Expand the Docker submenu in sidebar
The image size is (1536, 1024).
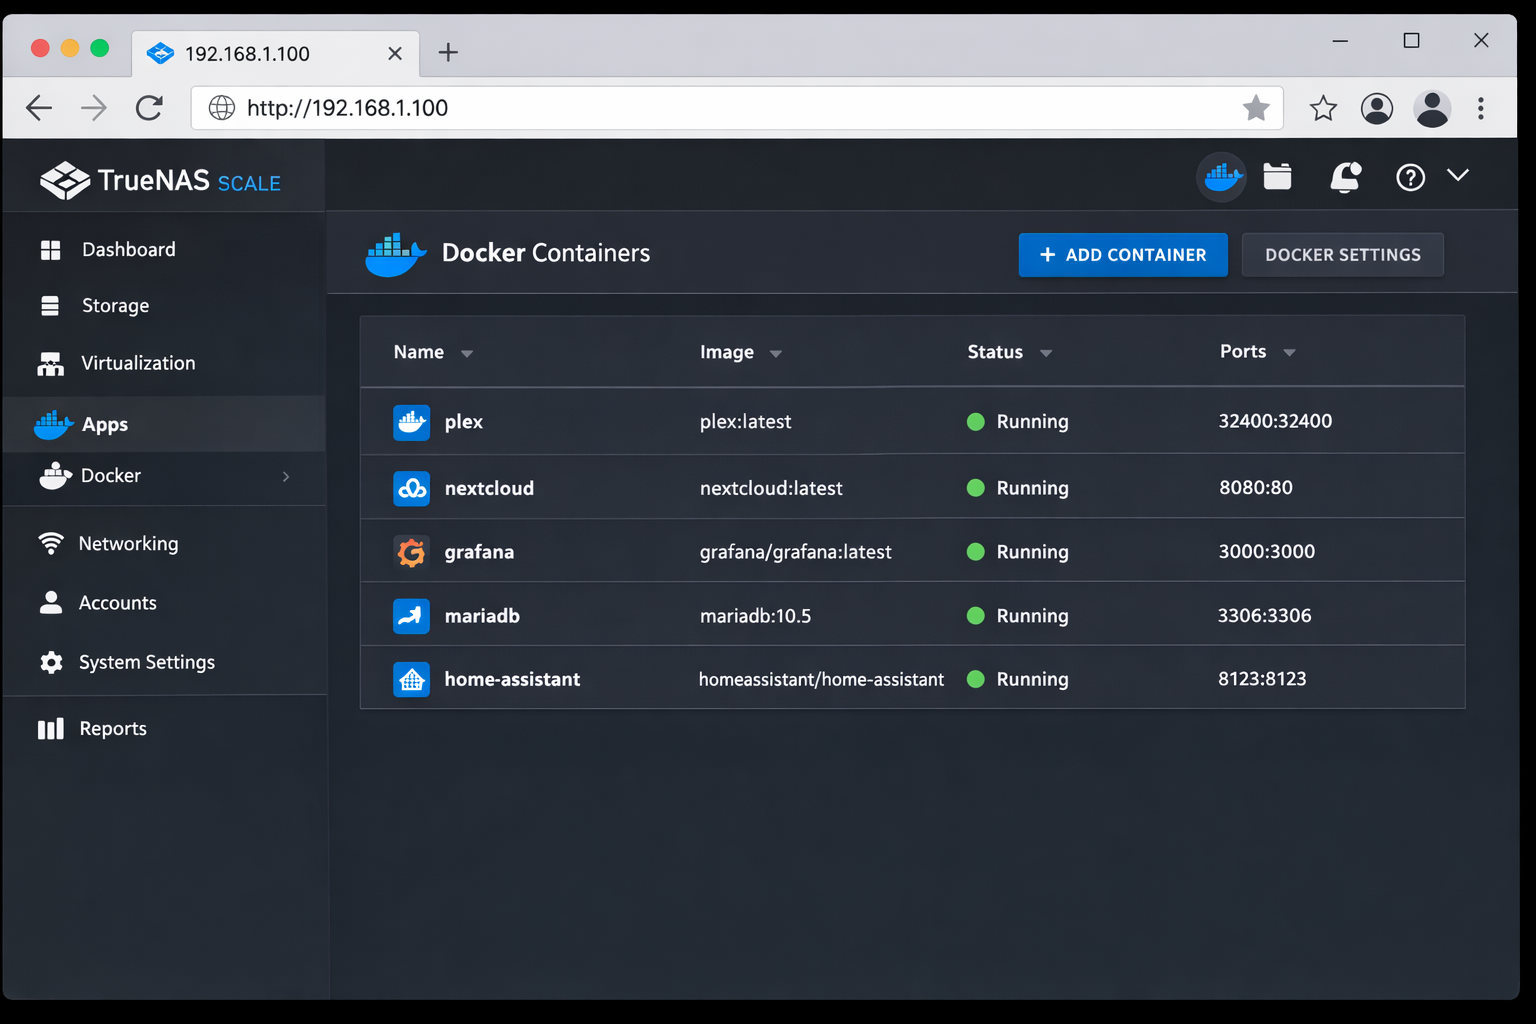287,477
